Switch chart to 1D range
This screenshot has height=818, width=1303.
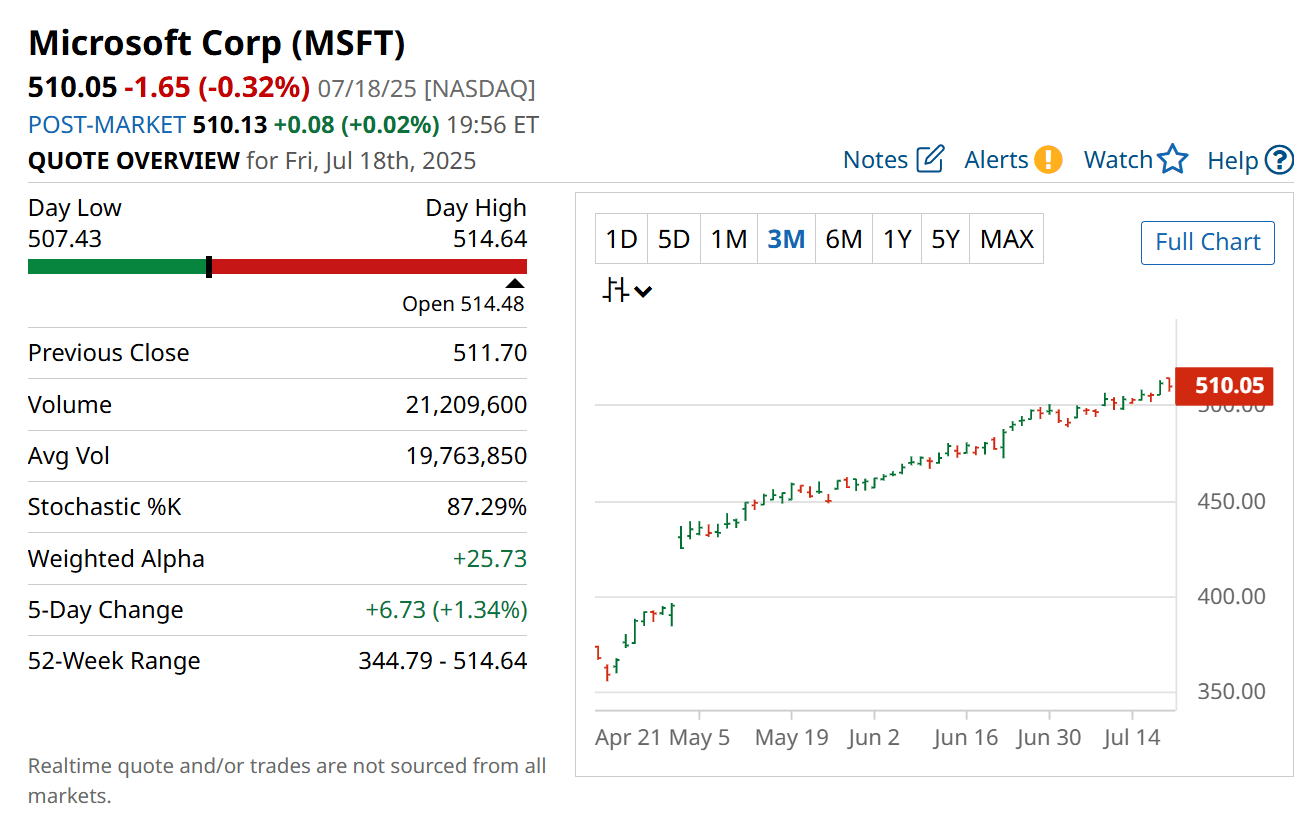point(621,239)
